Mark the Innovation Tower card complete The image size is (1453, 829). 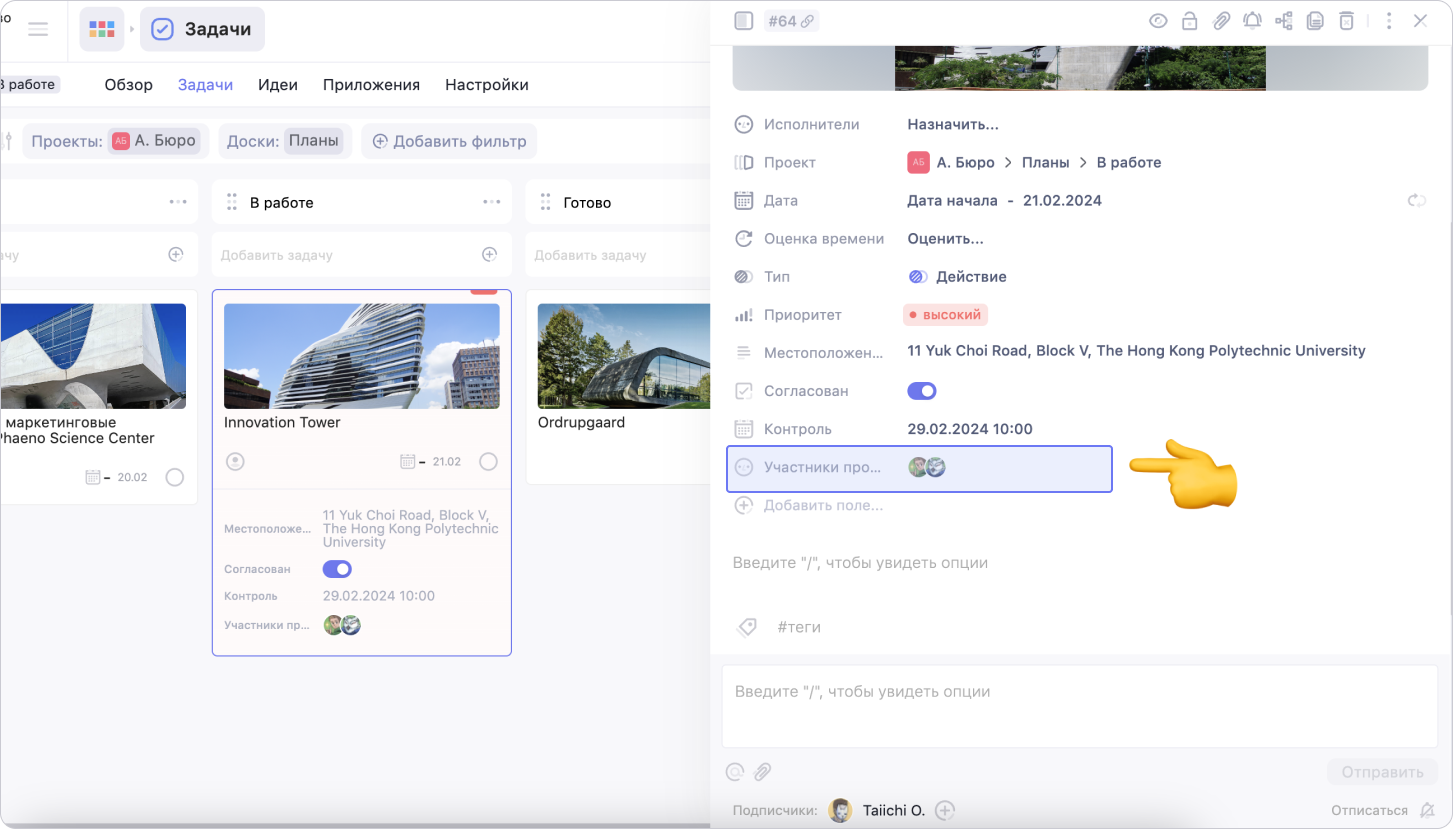(x=488, y=461)
